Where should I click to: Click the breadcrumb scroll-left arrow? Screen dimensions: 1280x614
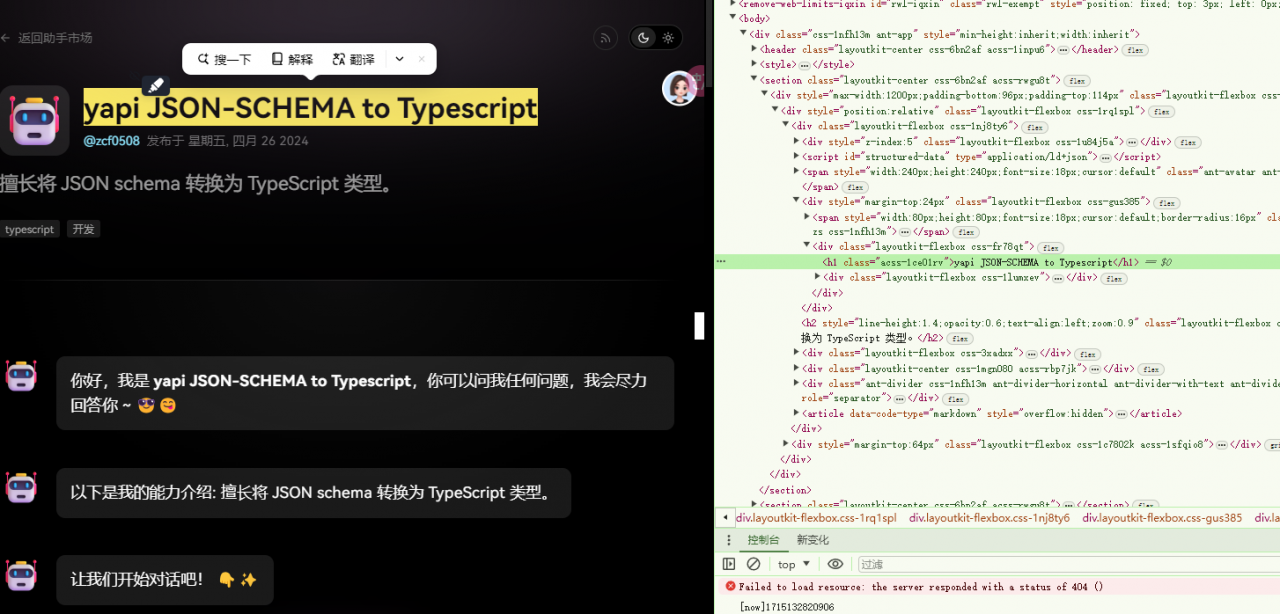tap(725, 518)
